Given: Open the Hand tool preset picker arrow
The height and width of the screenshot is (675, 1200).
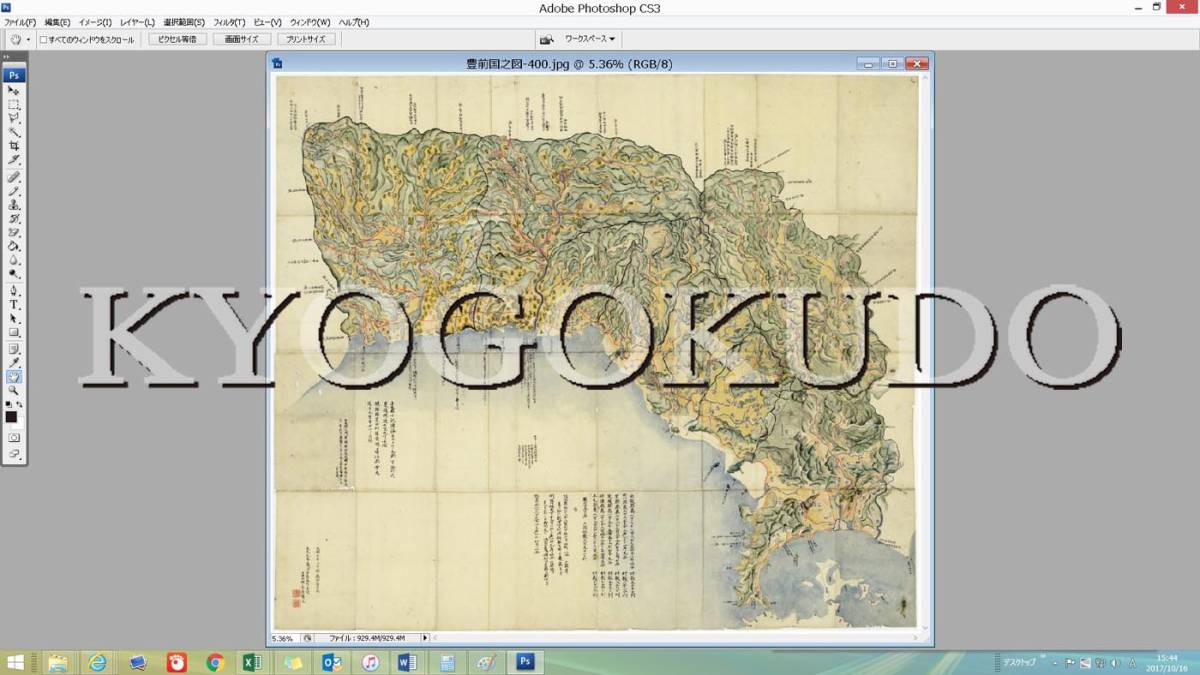Looking at the screenshot, I should [x=28, y=40].
